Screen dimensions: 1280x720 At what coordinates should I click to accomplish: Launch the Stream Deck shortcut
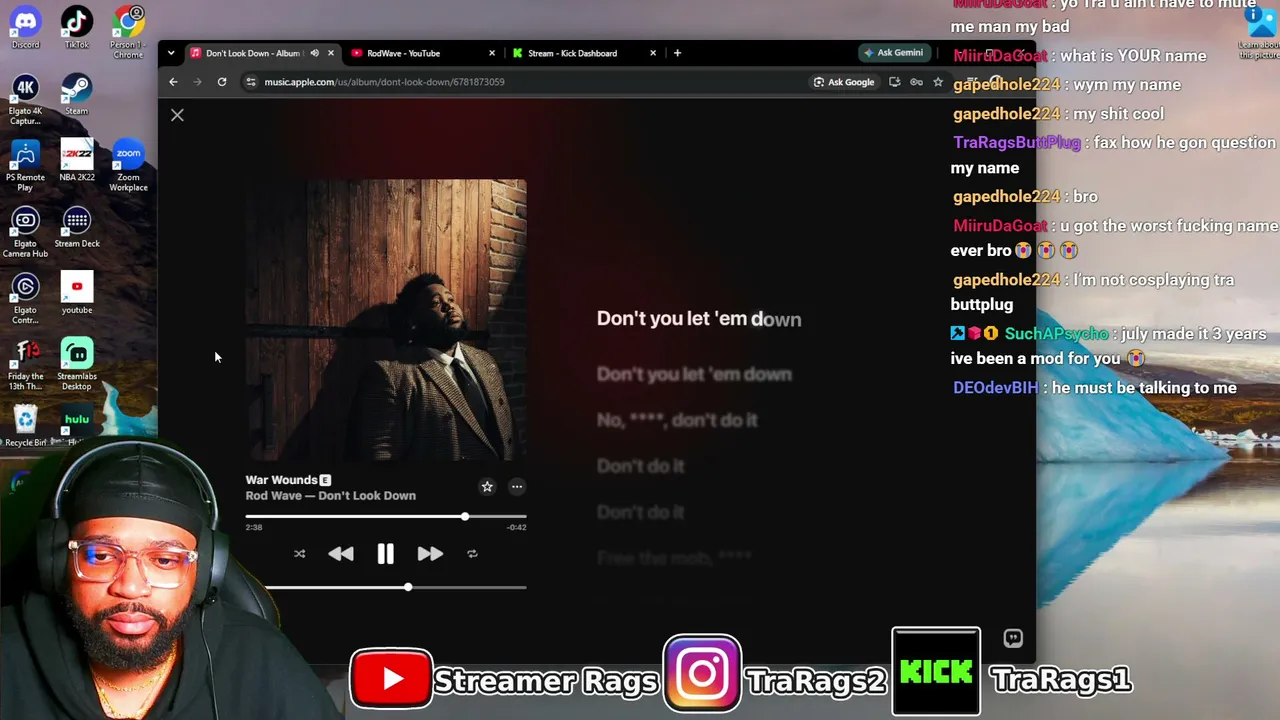click(x=77, y=227)
